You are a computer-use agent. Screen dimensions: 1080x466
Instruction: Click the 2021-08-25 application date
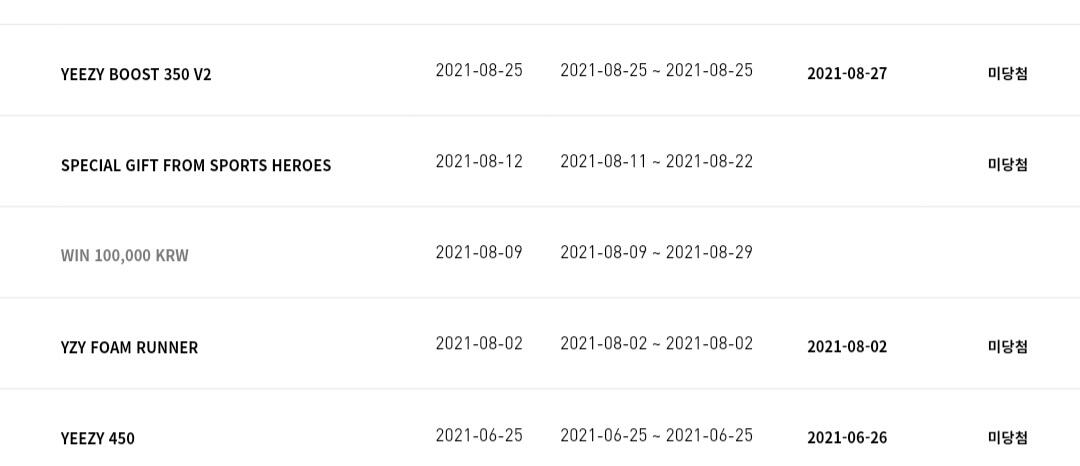[x=479, y=70]
